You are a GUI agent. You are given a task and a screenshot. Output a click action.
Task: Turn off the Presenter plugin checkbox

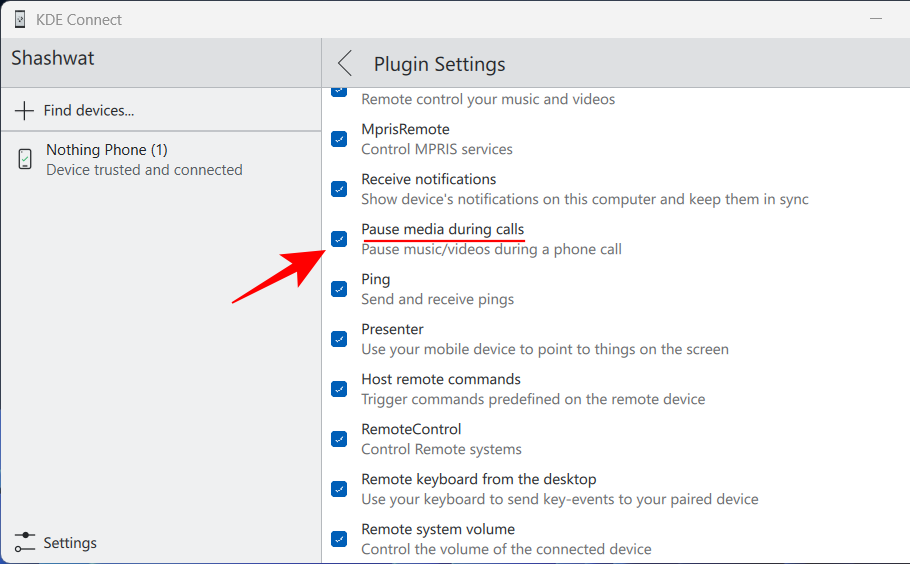point(339,339)
